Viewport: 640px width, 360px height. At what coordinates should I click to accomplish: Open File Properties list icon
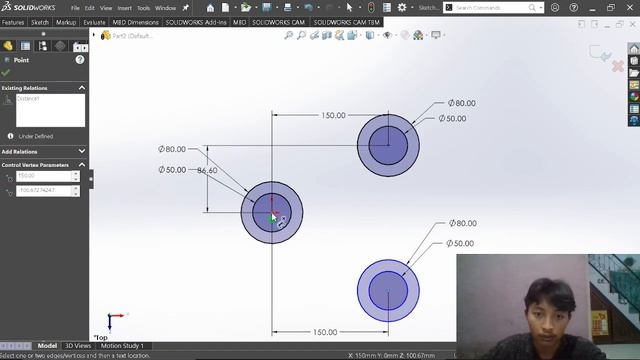click(x=387, y=8)
